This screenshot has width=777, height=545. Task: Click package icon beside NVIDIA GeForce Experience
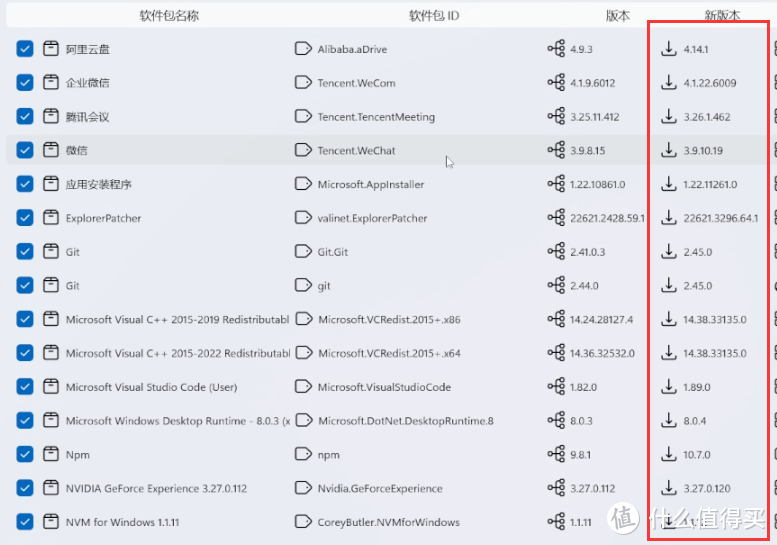tap(51, 488)
